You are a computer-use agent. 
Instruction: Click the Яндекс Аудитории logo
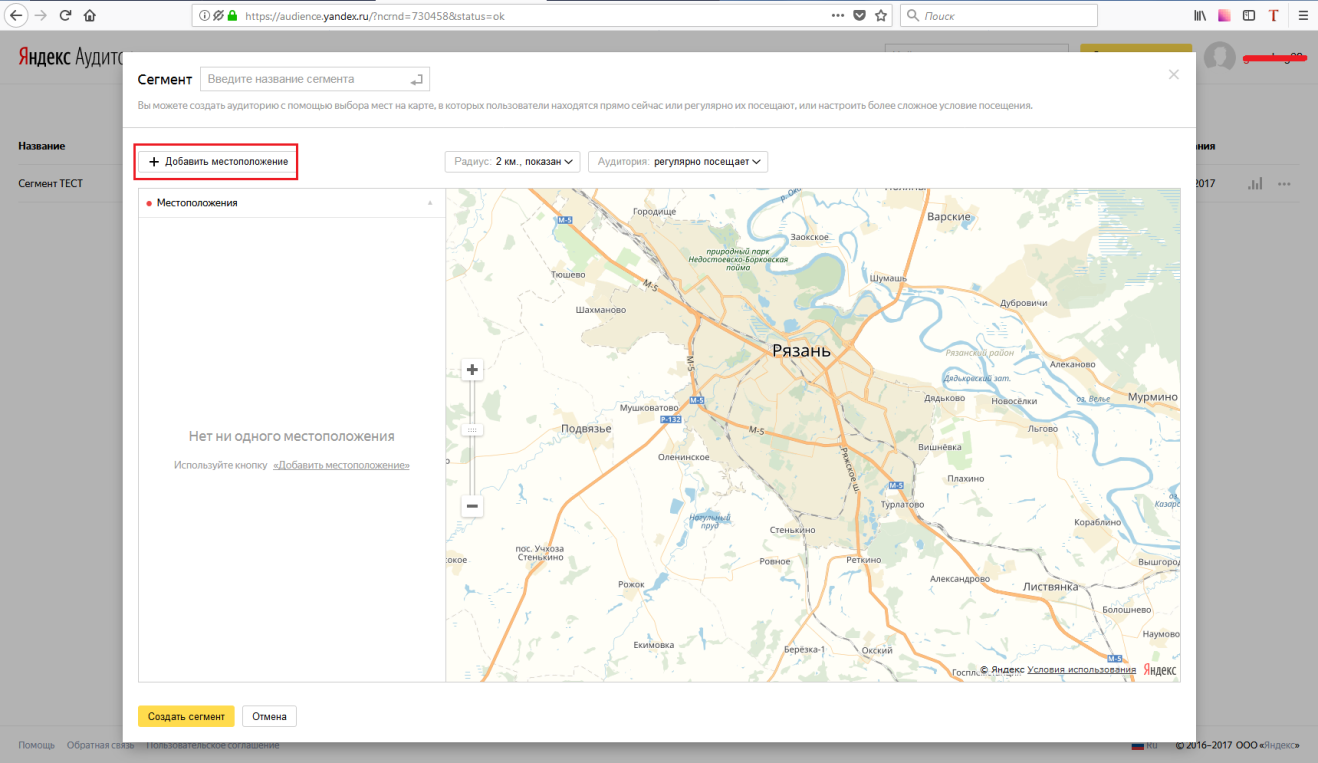[x=69, y=57]
